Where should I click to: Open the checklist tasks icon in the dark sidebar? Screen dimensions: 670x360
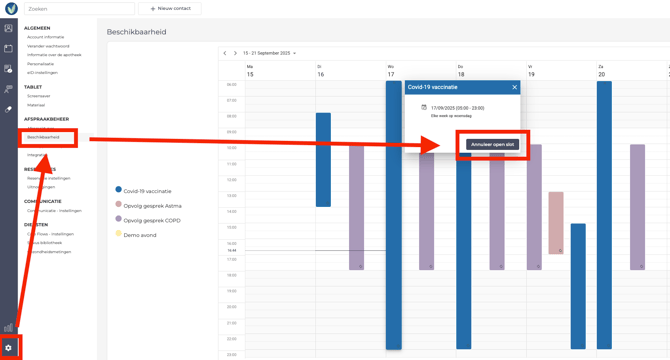point(8,69)
